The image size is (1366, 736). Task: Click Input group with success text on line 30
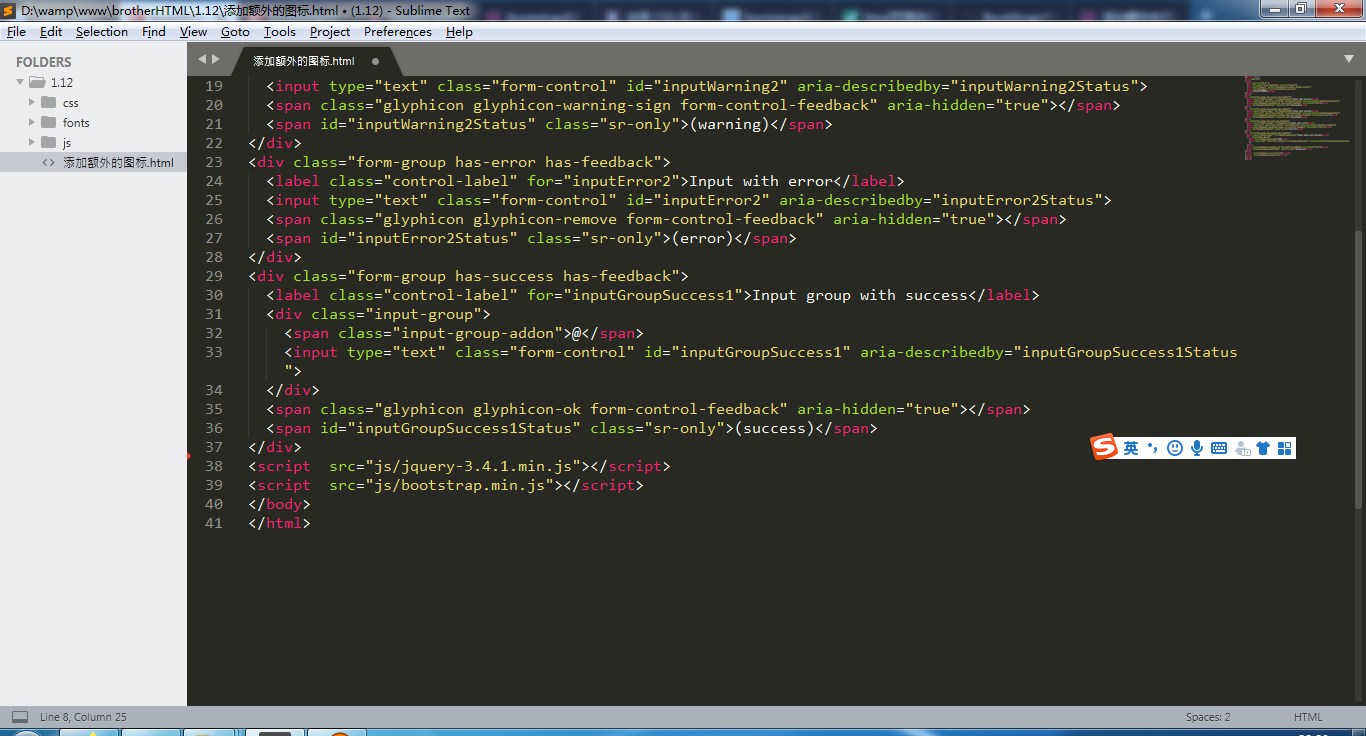(x=860, y=295)
